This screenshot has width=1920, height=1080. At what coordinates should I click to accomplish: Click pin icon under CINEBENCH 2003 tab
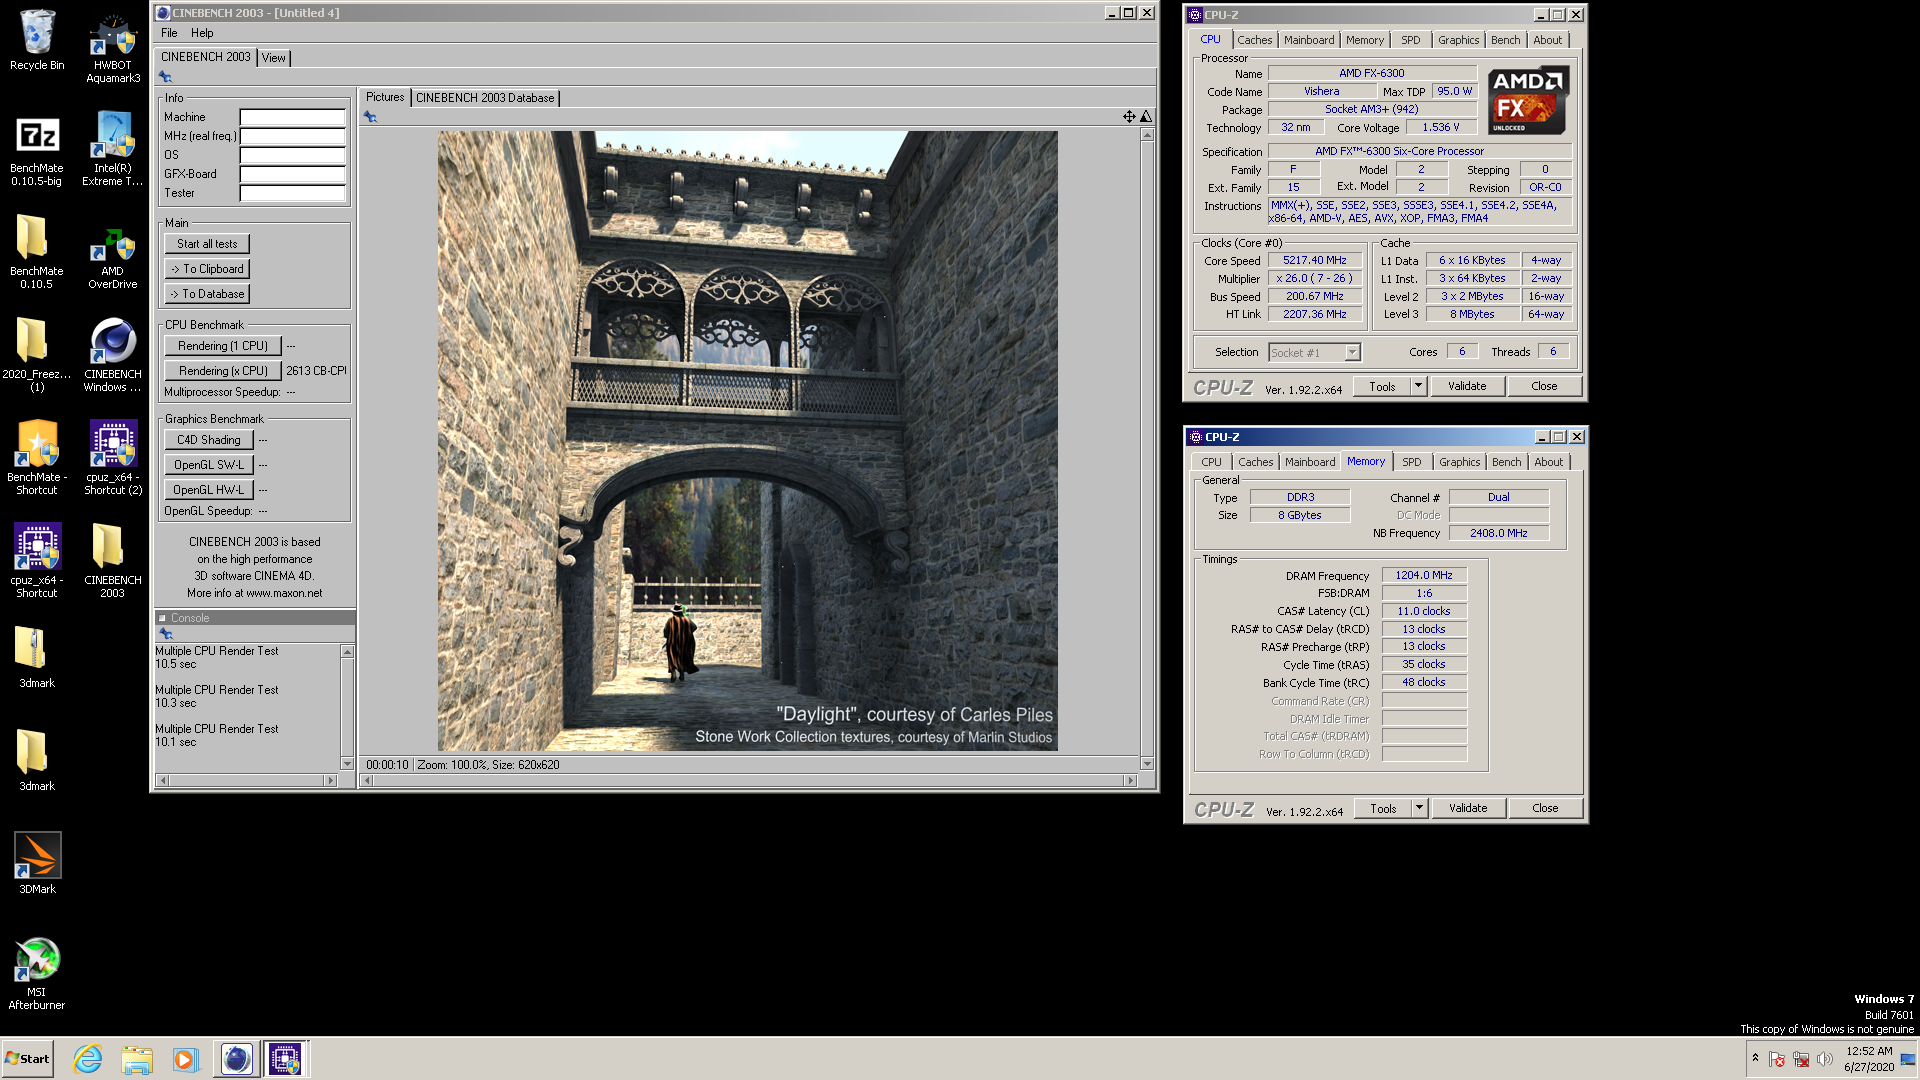165,77
